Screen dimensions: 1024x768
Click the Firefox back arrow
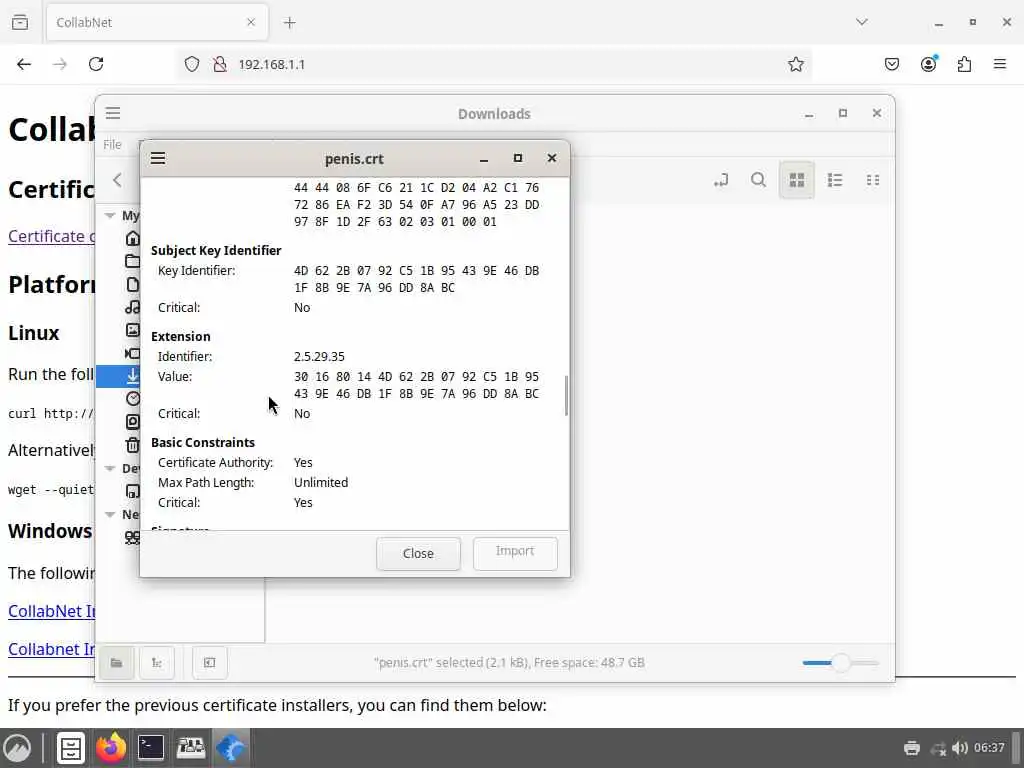click(x=24, y=64)
